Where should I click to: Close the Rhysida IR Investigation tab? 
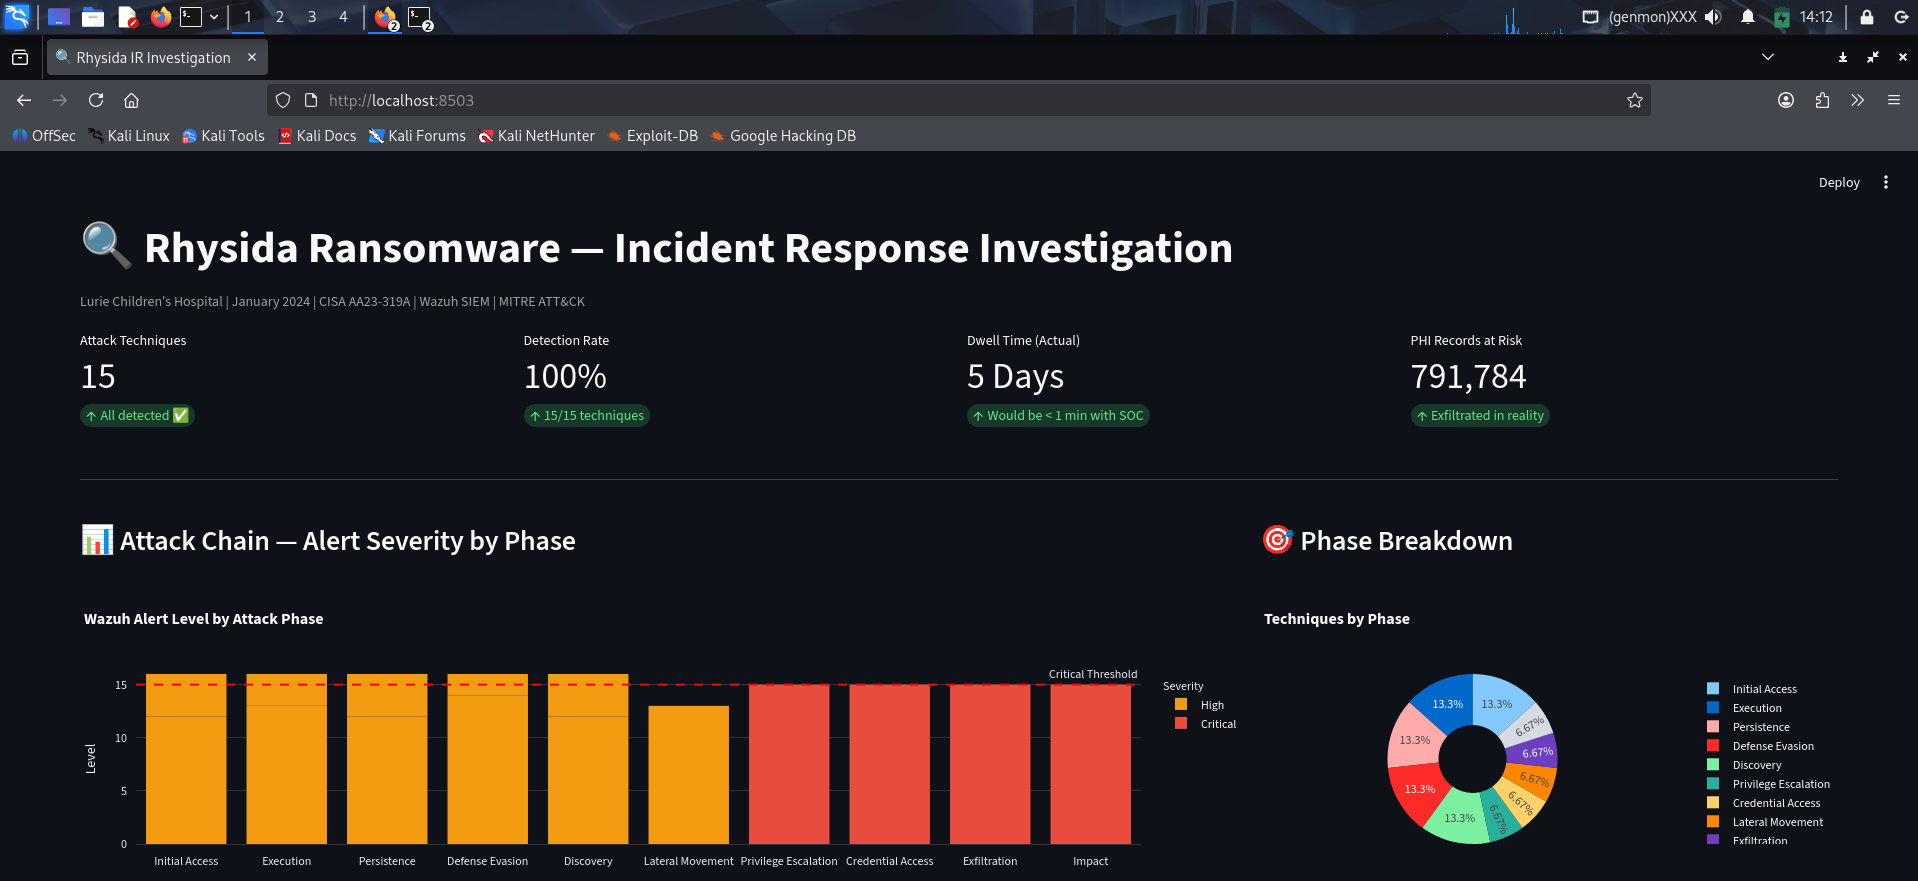pyautogui.click(x=252, y=57)
